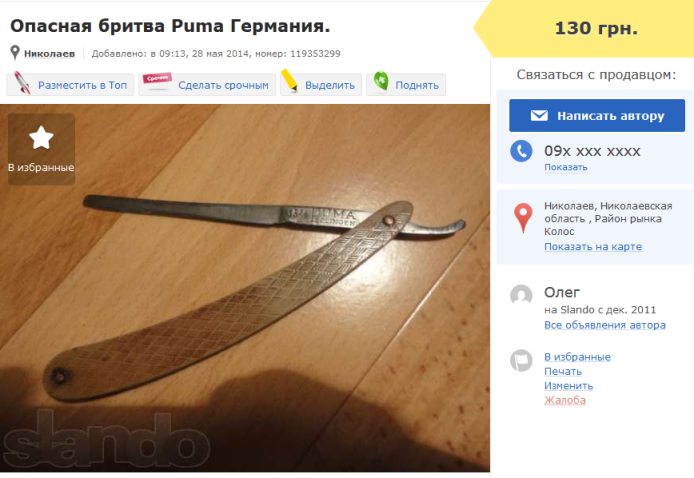The image size is (694, 478).
Task: Click the red map pin icon
Action: coord(523,218)
